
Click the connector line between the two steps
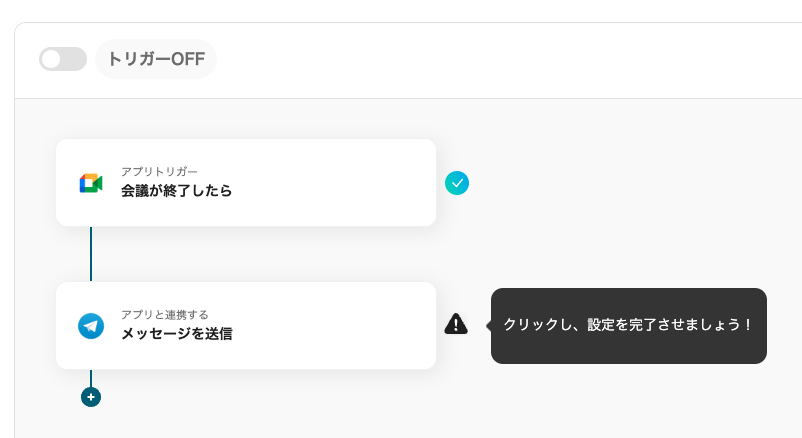click(x=91, y=254)
